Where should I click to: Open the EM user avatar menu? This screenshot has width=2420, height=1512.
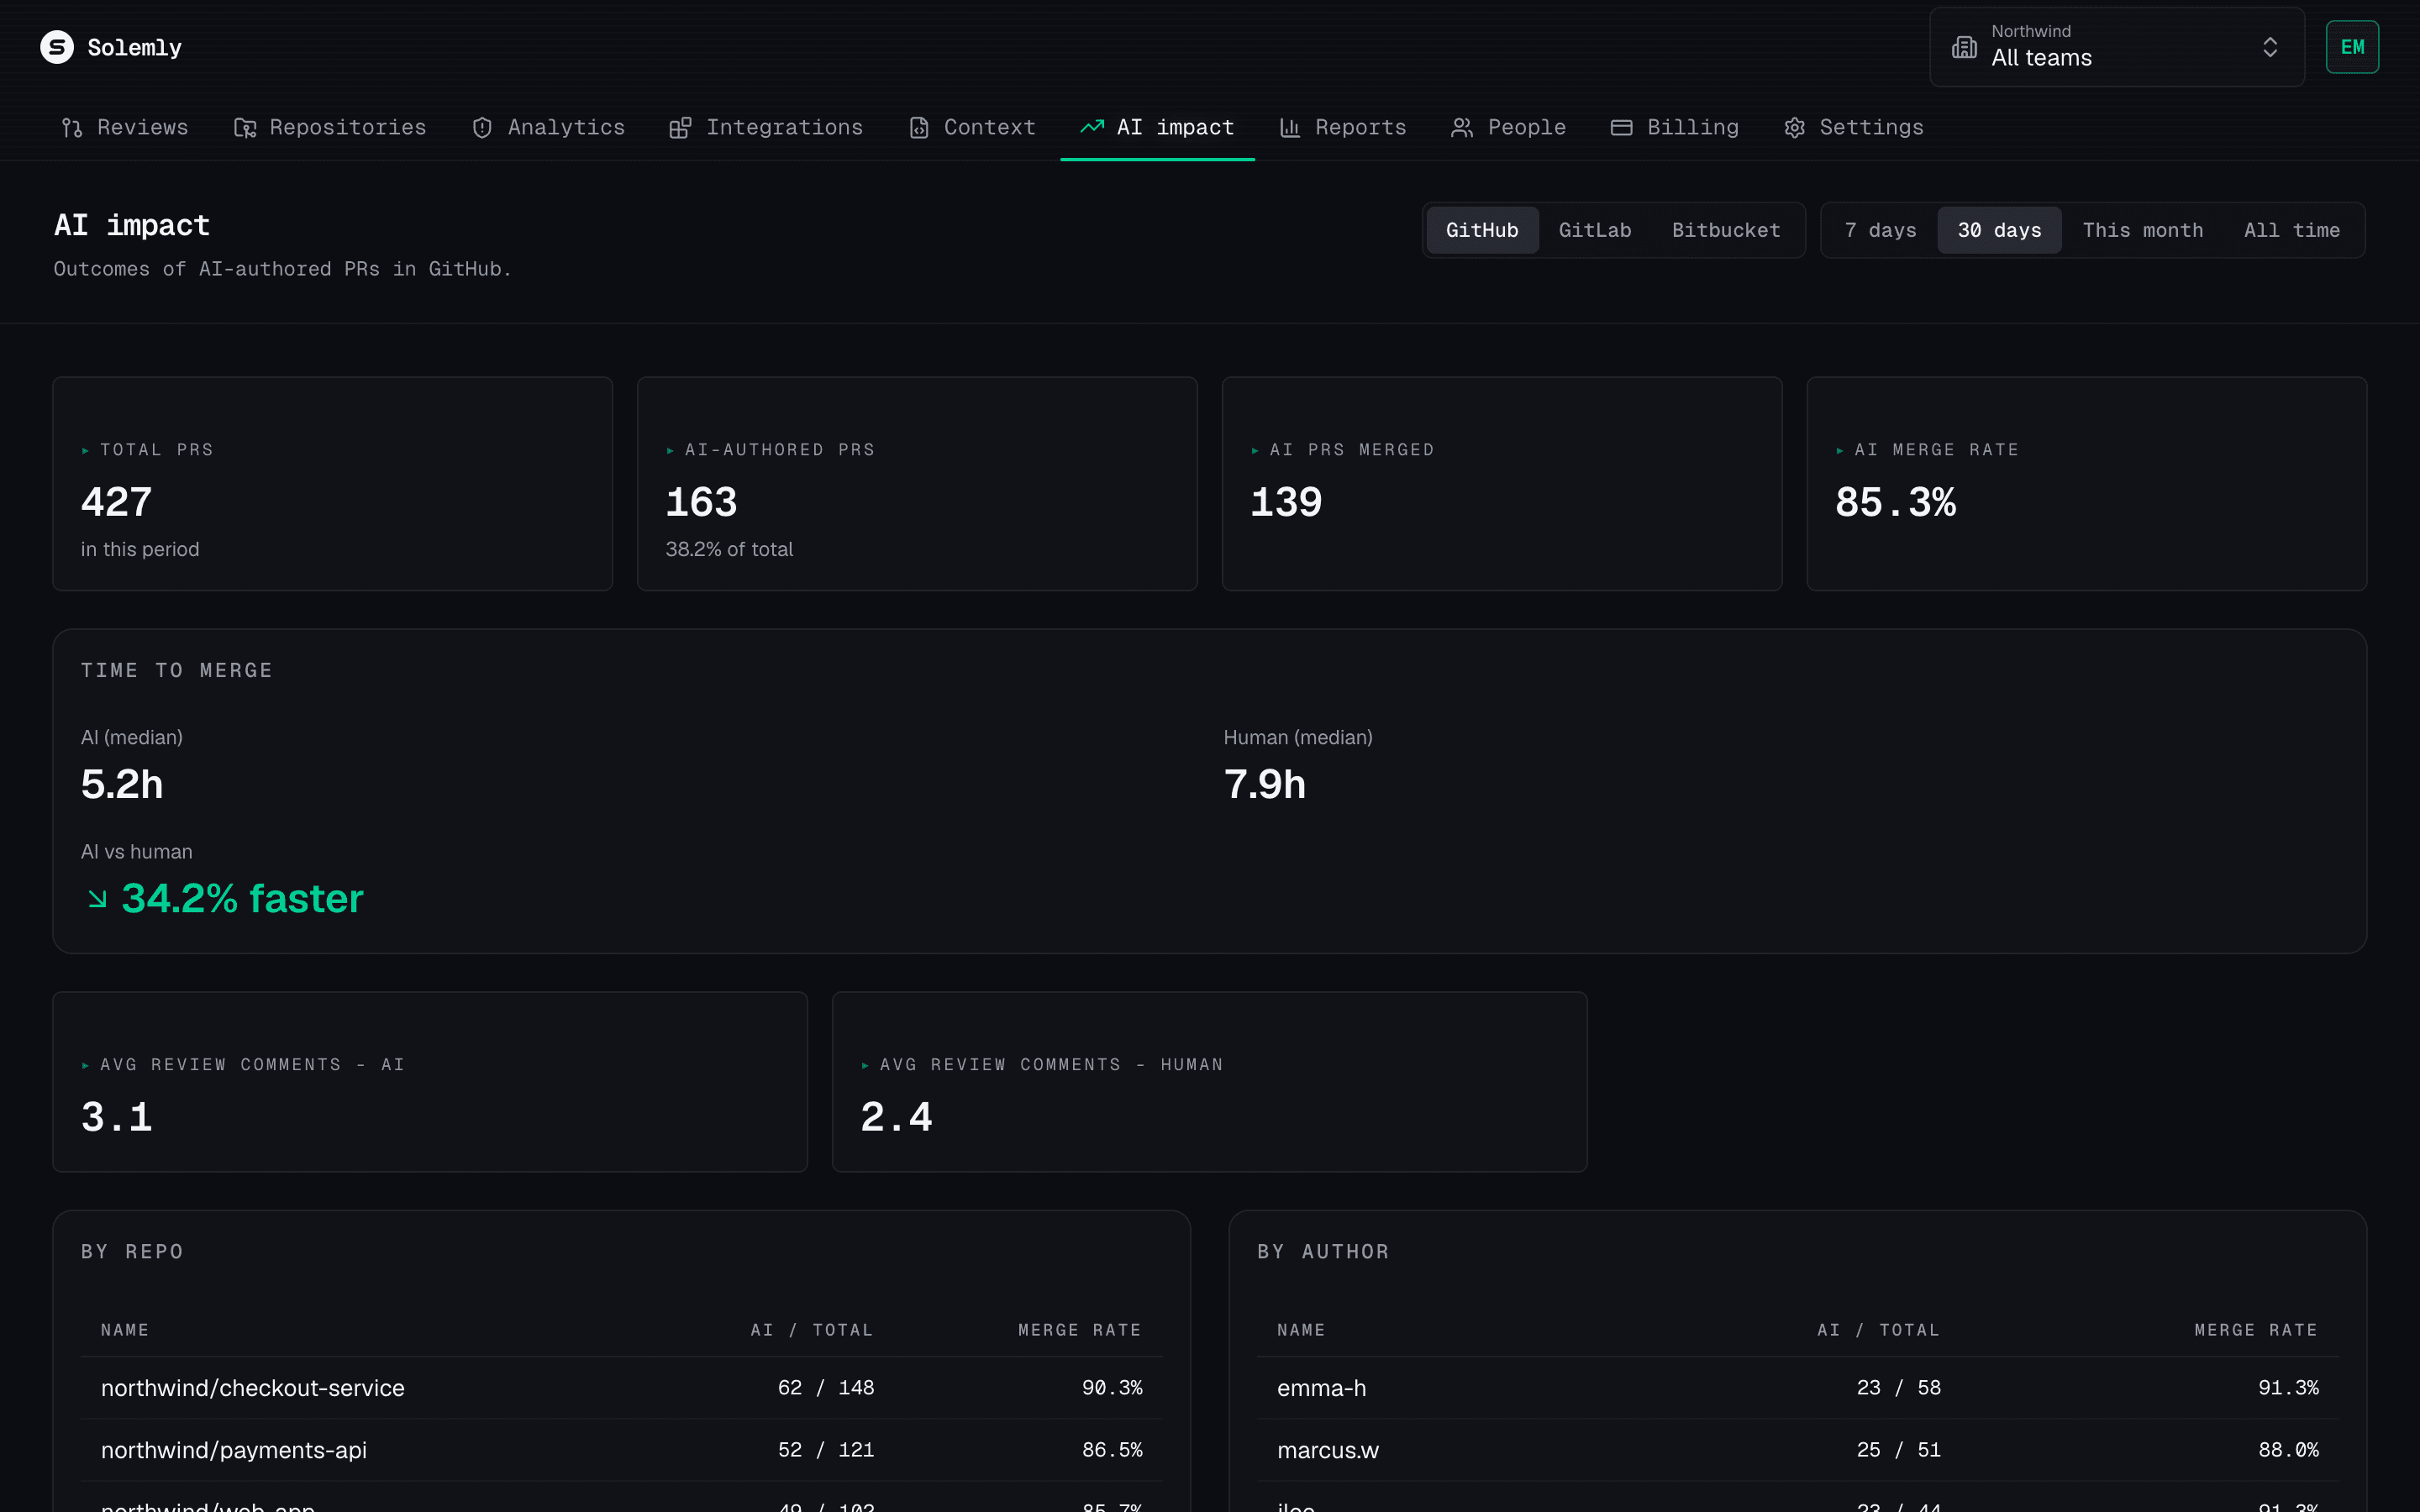pyautogui.click(x=2352, y=47)
